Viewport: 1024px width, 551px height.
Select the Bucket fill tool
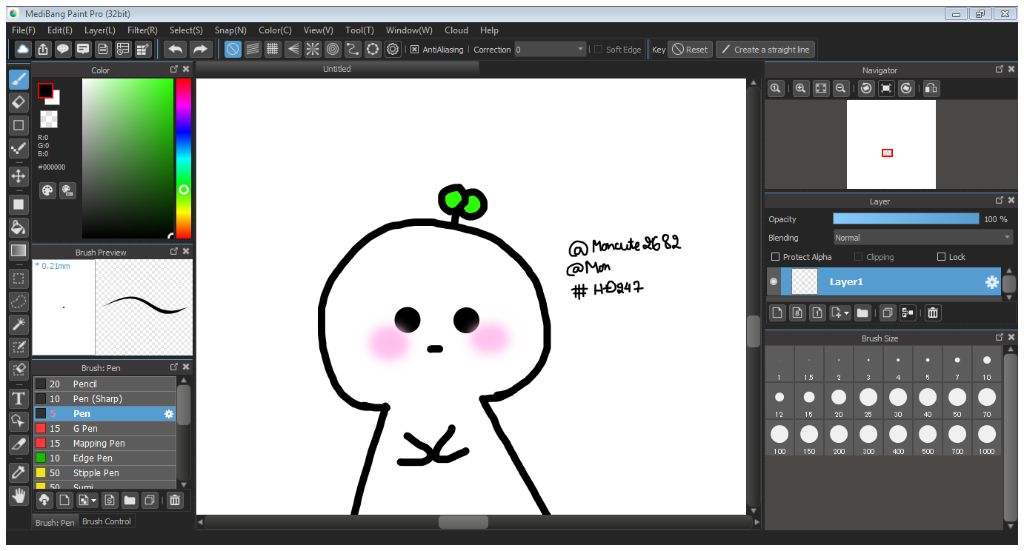(x=18, y=227)
